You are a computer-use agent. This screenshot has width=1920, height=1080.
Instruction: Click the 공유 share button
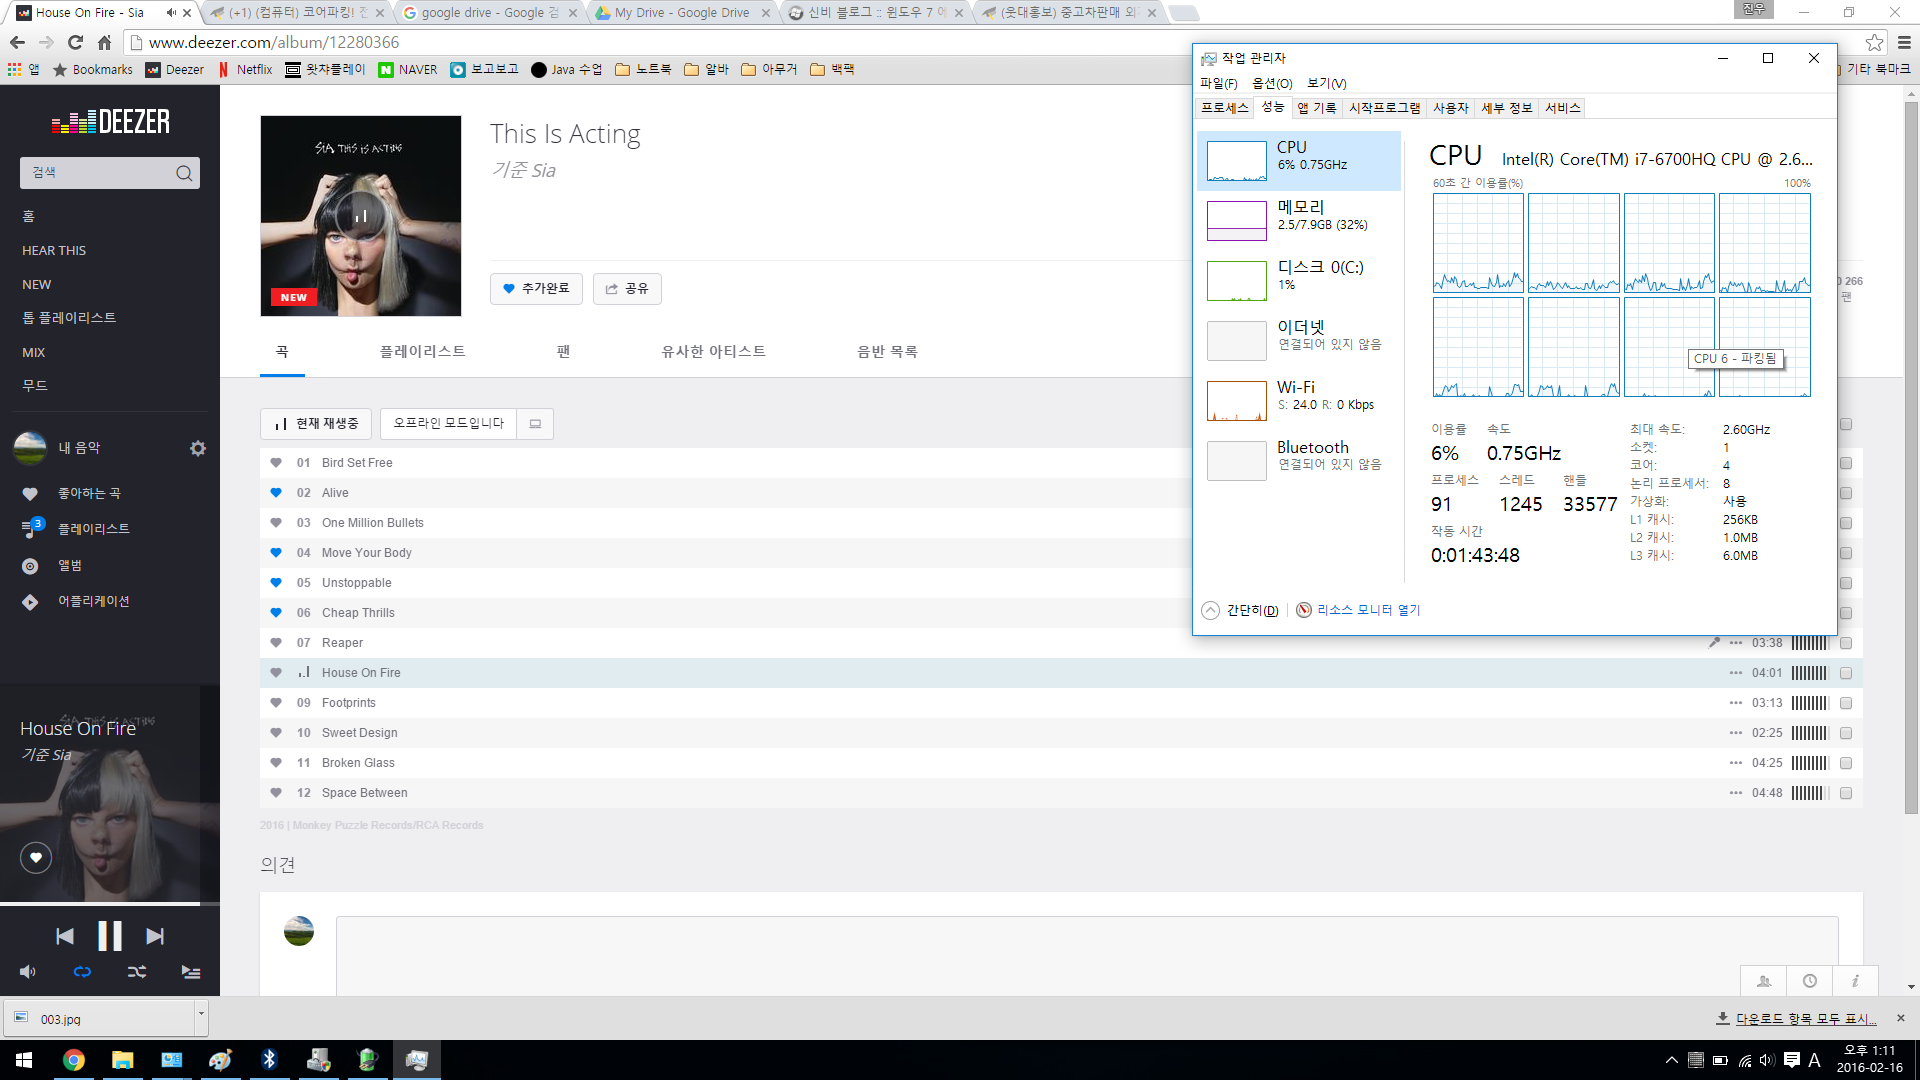point(627,288)
